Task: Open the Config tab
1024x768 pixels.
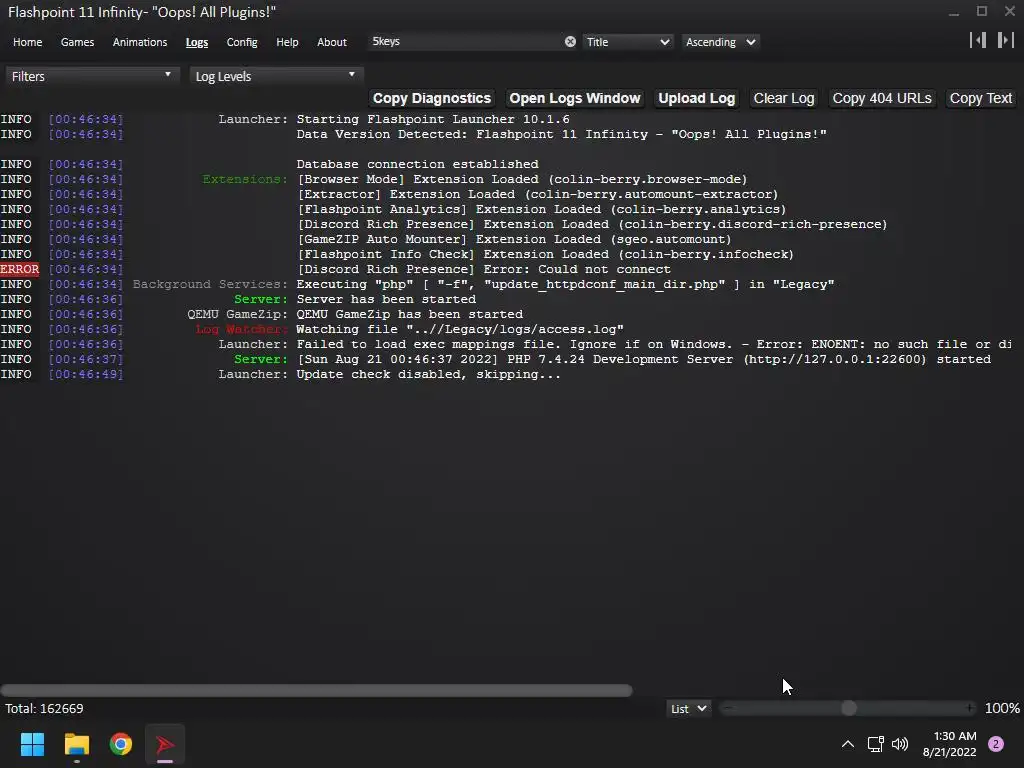Action: coord(242,42)
